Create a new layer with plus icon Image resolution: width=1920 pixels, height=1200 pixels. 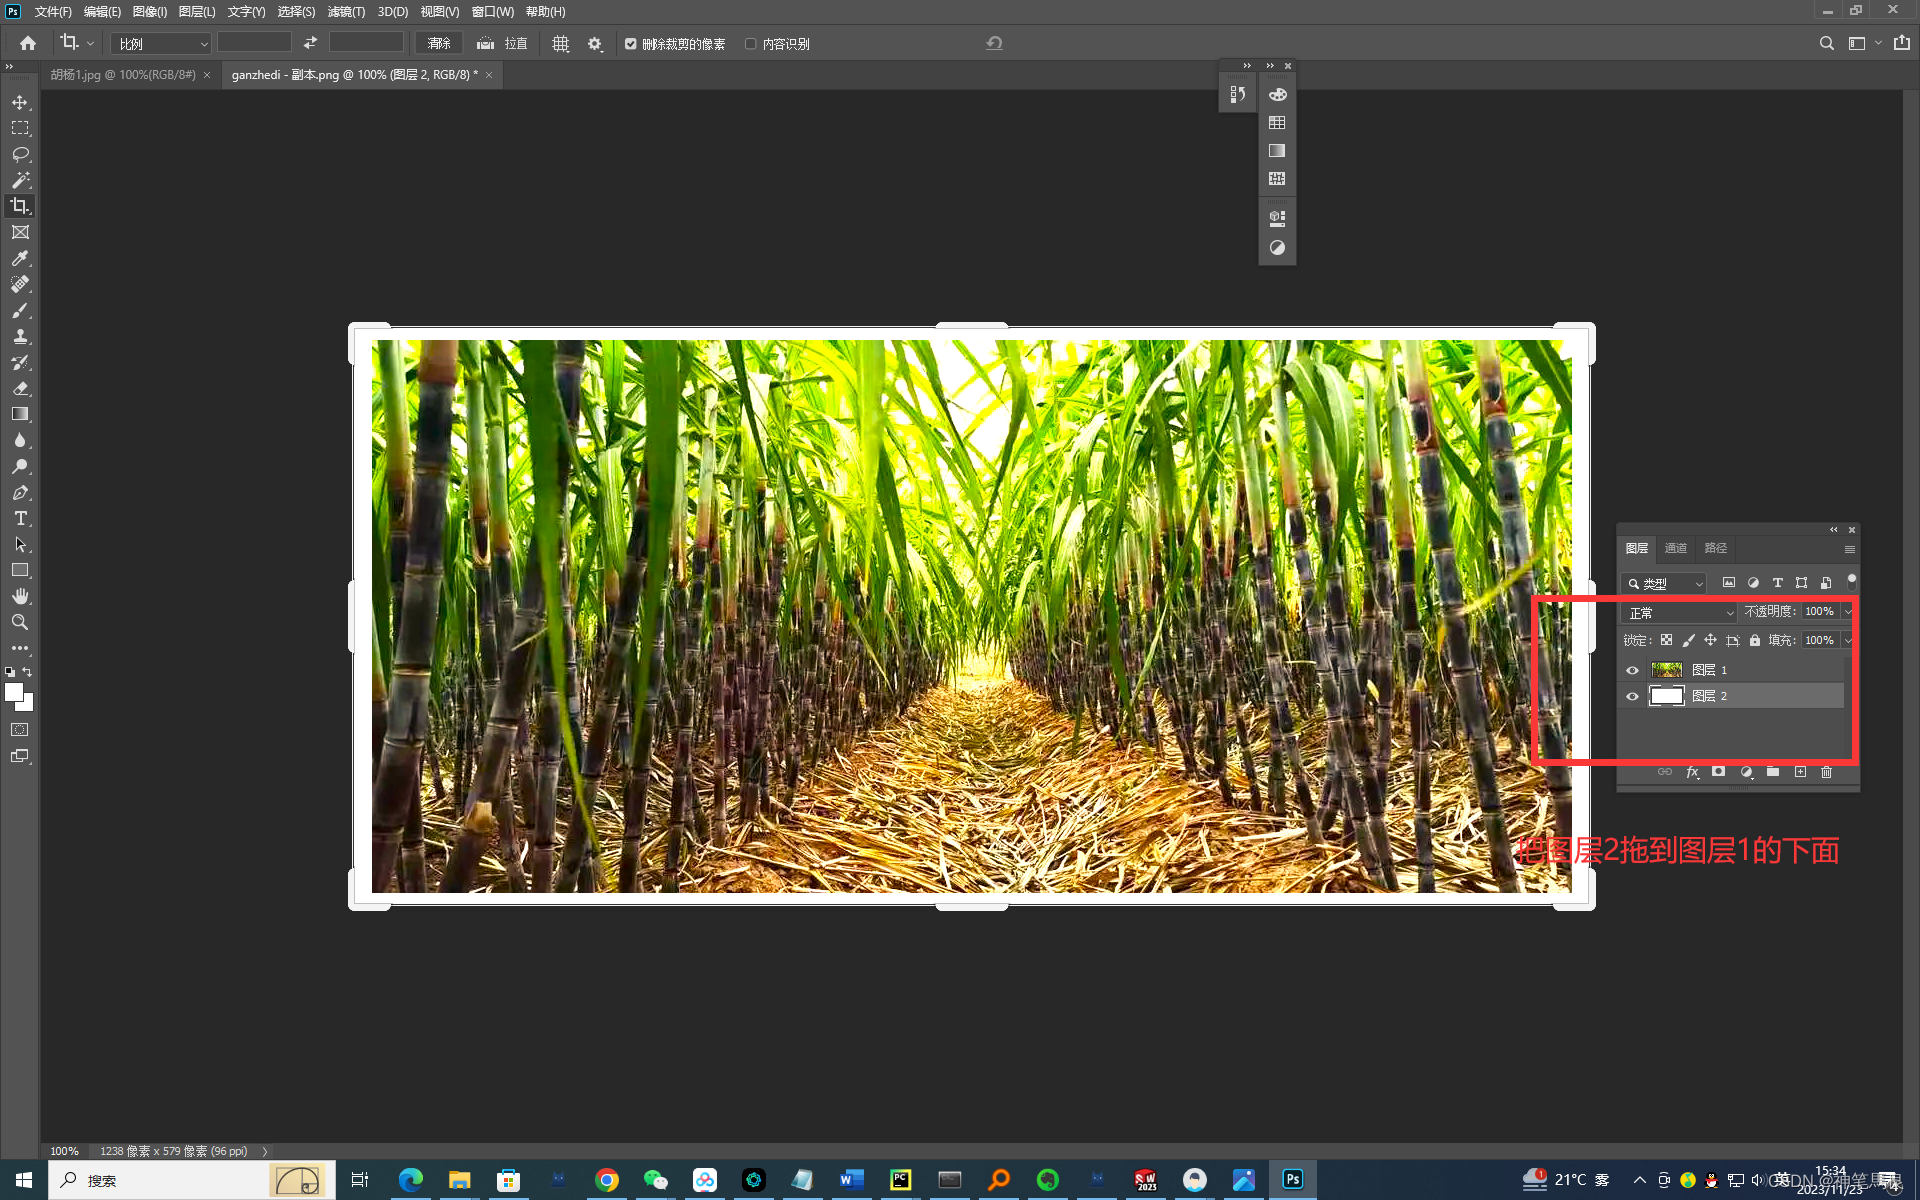pyautogui.click(x=1800, y=772)
